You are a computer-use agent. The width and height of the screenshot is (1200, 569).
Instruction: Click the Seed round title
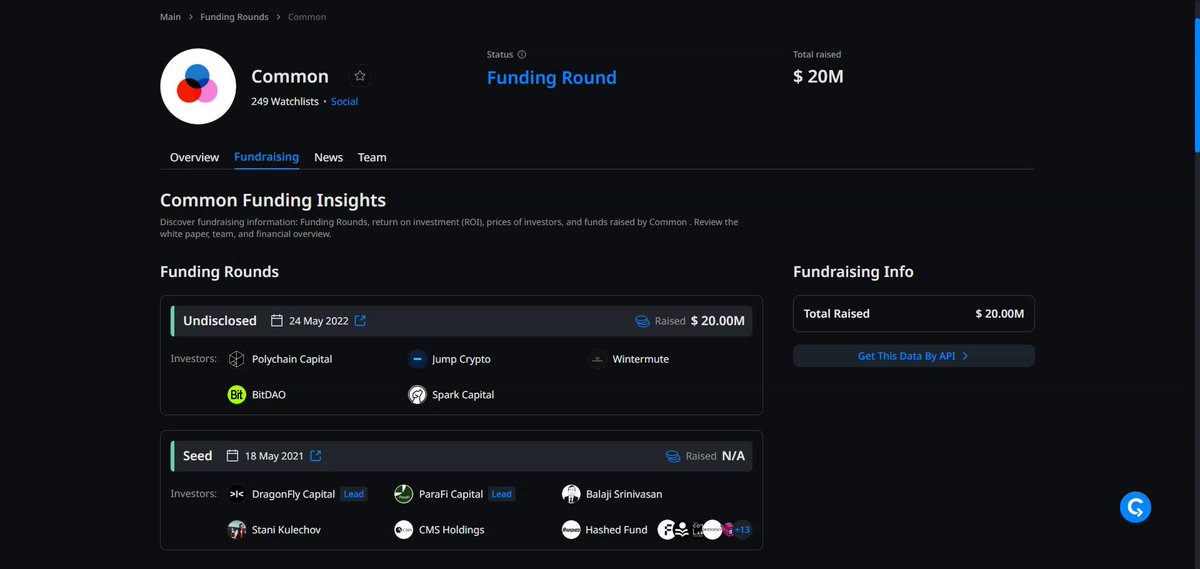(198, 456)
